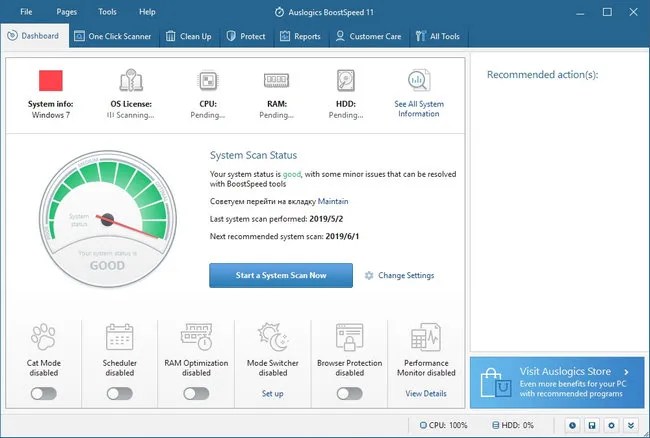Image resolution: width=650 pixels, height=438 pixels.
Task: Open the Tools menu
Action: pyautogui.click(x=107, y=12)
